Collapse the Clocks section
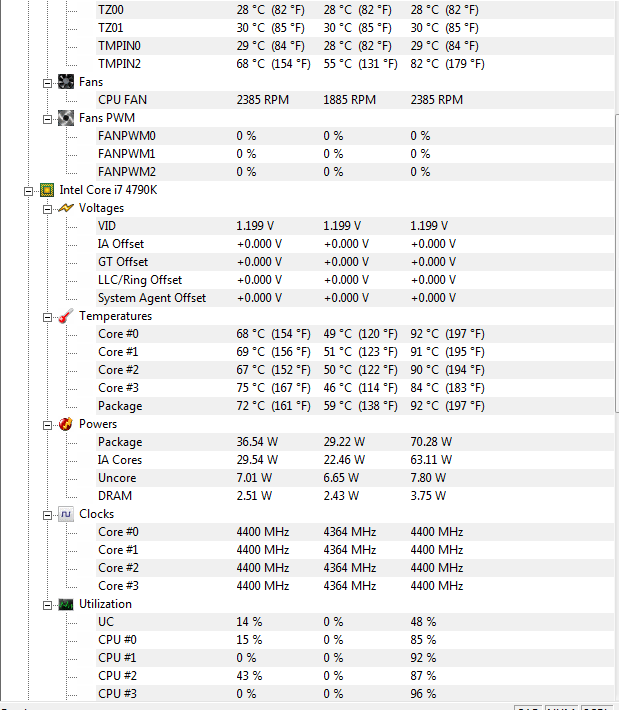Image resolution: width=619 pixels, height=710 pixels. [x=47, y=516]
